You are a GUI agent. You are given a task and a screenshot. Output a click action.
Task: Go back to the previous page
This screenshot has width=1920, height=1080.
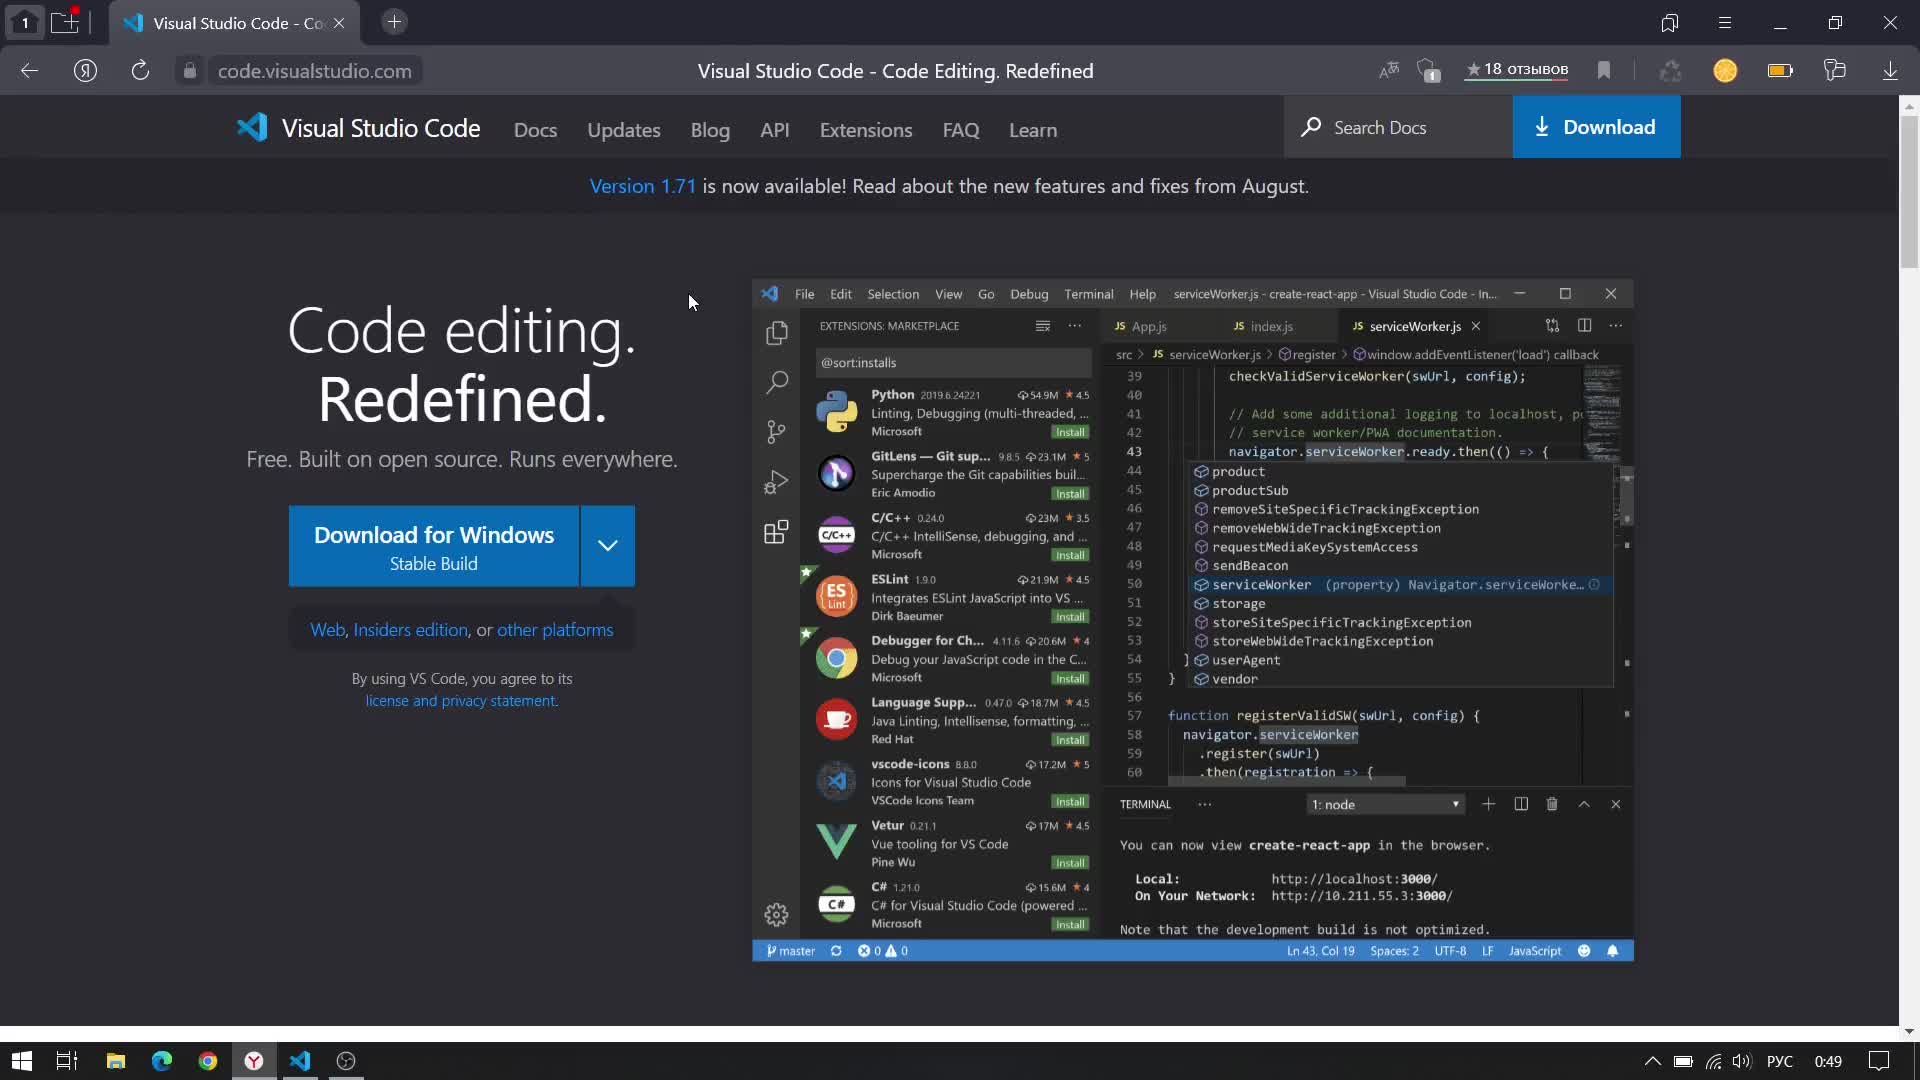pos(29,70)
